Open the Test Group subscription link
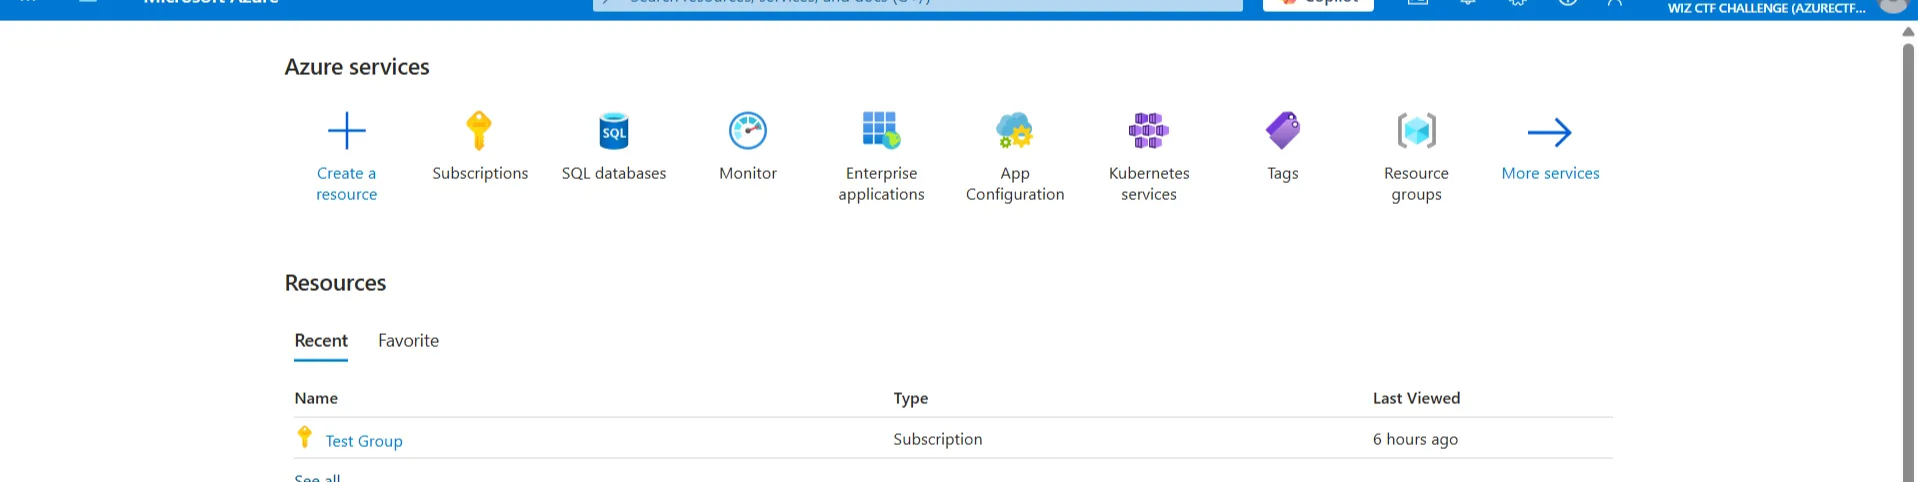The width and height of the screenshot is (1918, 482). 364,441
